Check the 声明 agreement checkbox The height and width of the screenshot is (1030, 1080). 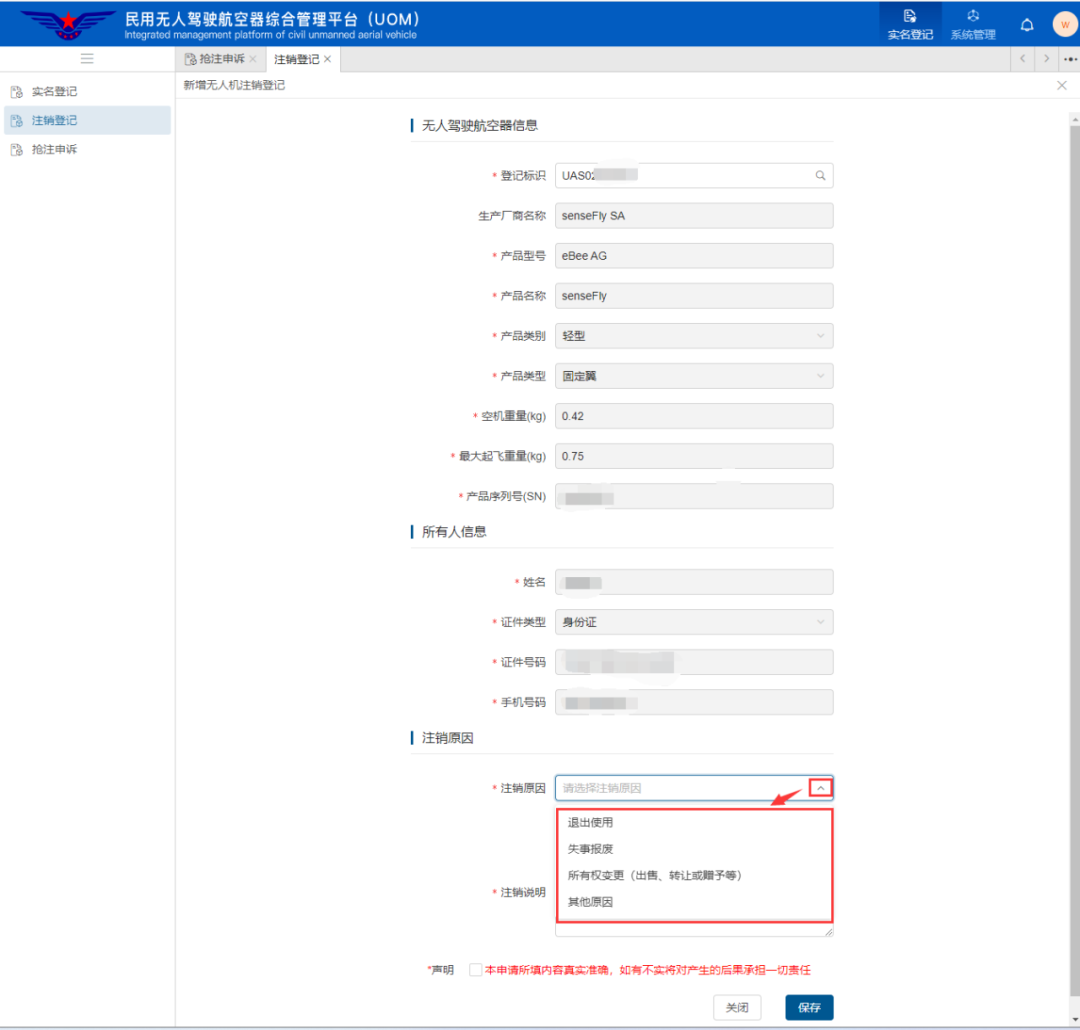click(x=475, y=969)
